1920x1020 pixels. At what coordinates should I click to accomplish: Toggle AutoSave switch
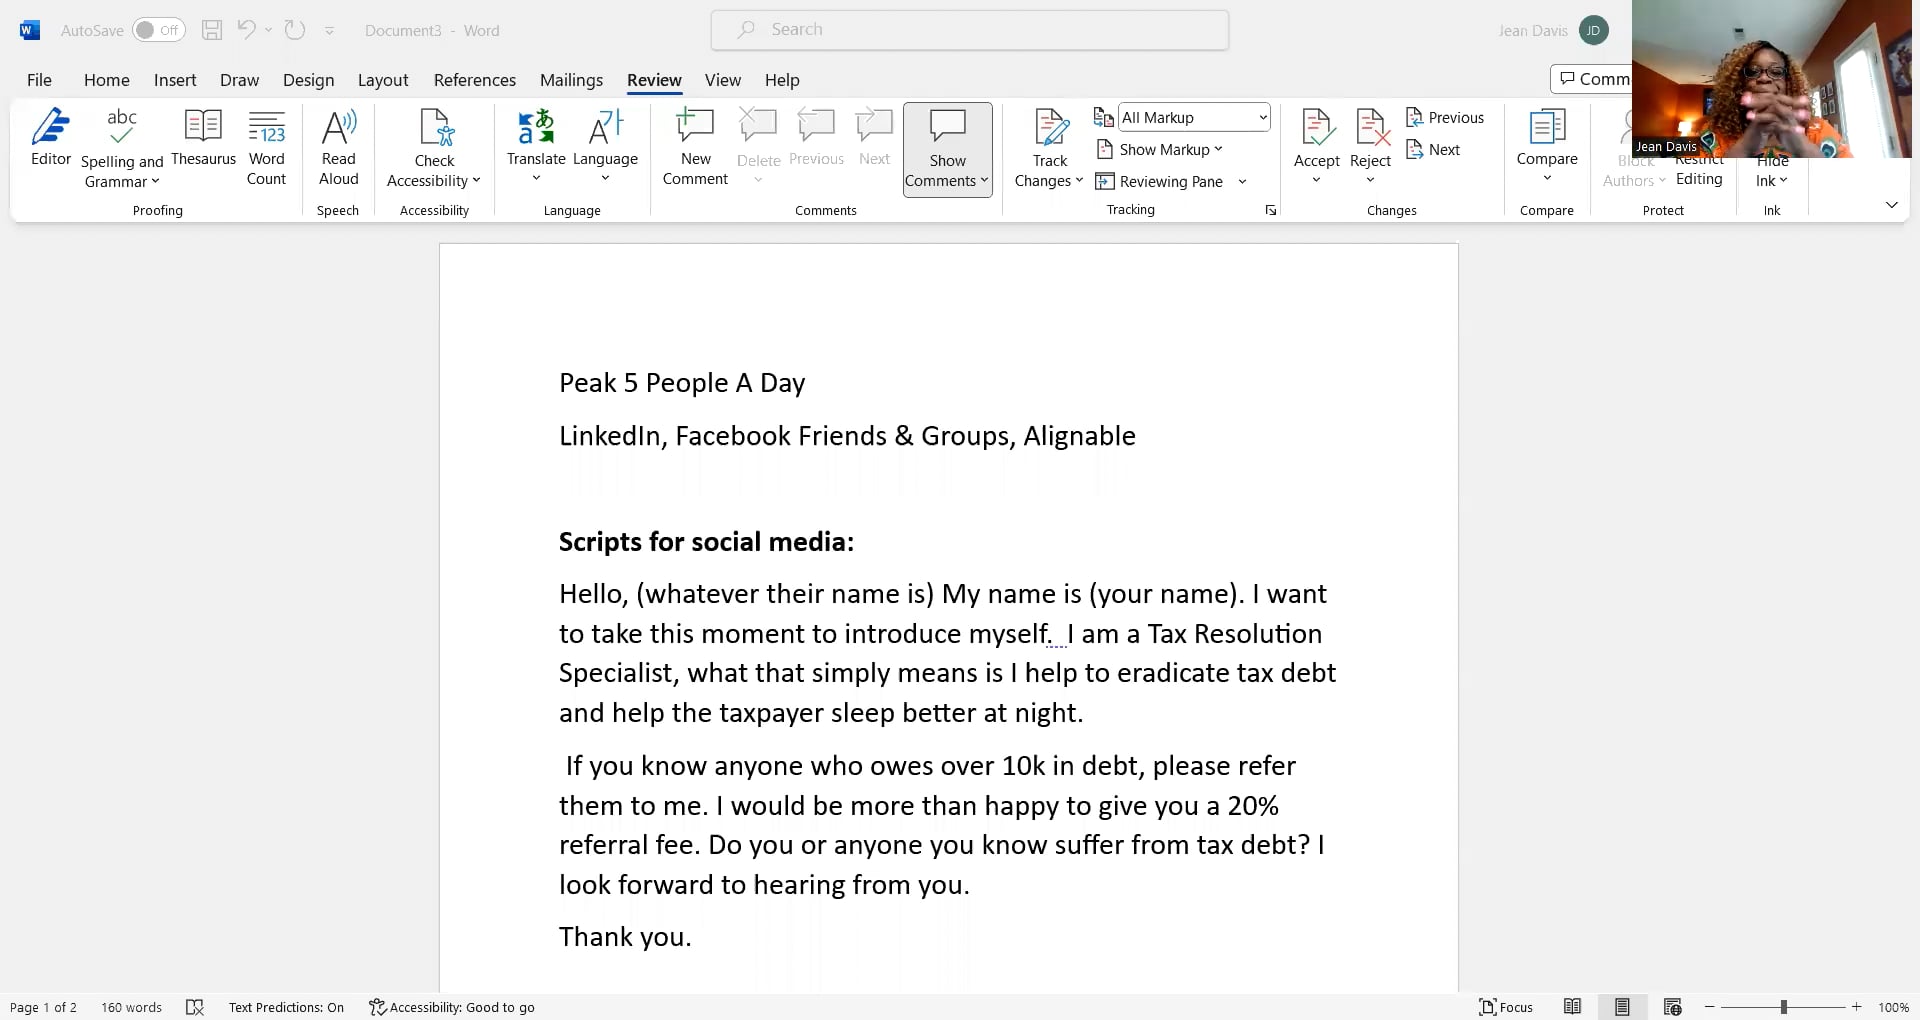coord(159,30)
